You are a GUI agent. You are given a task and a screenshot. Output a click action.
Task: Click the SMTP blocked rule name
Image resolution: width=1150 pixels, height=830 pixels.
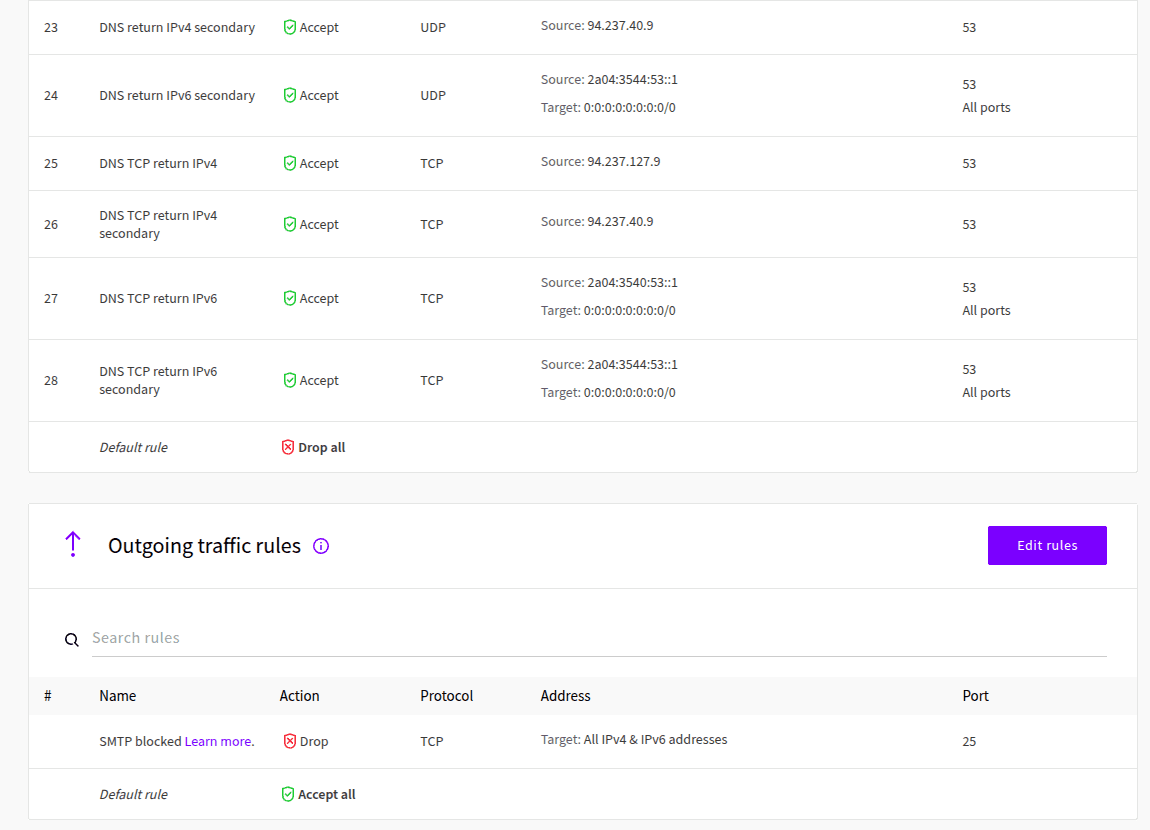[x=140, y=741]
